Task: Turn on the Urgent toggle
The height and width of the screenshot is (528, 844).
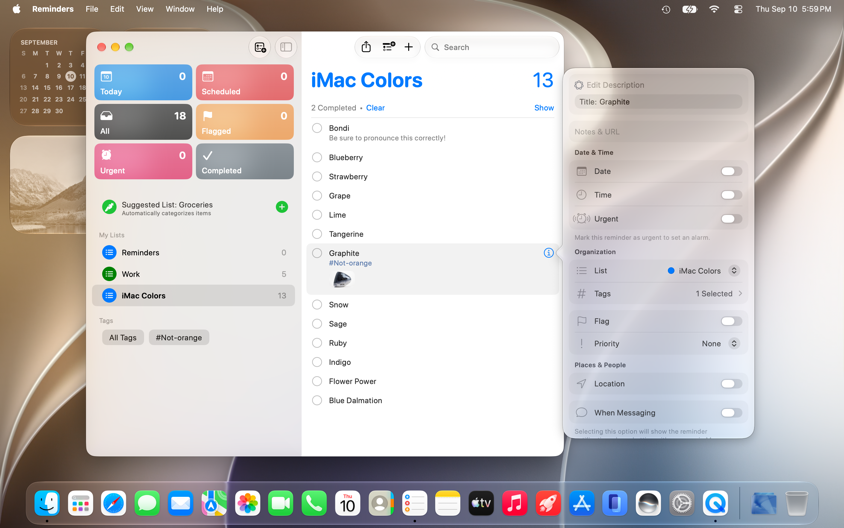Action: 731,219
